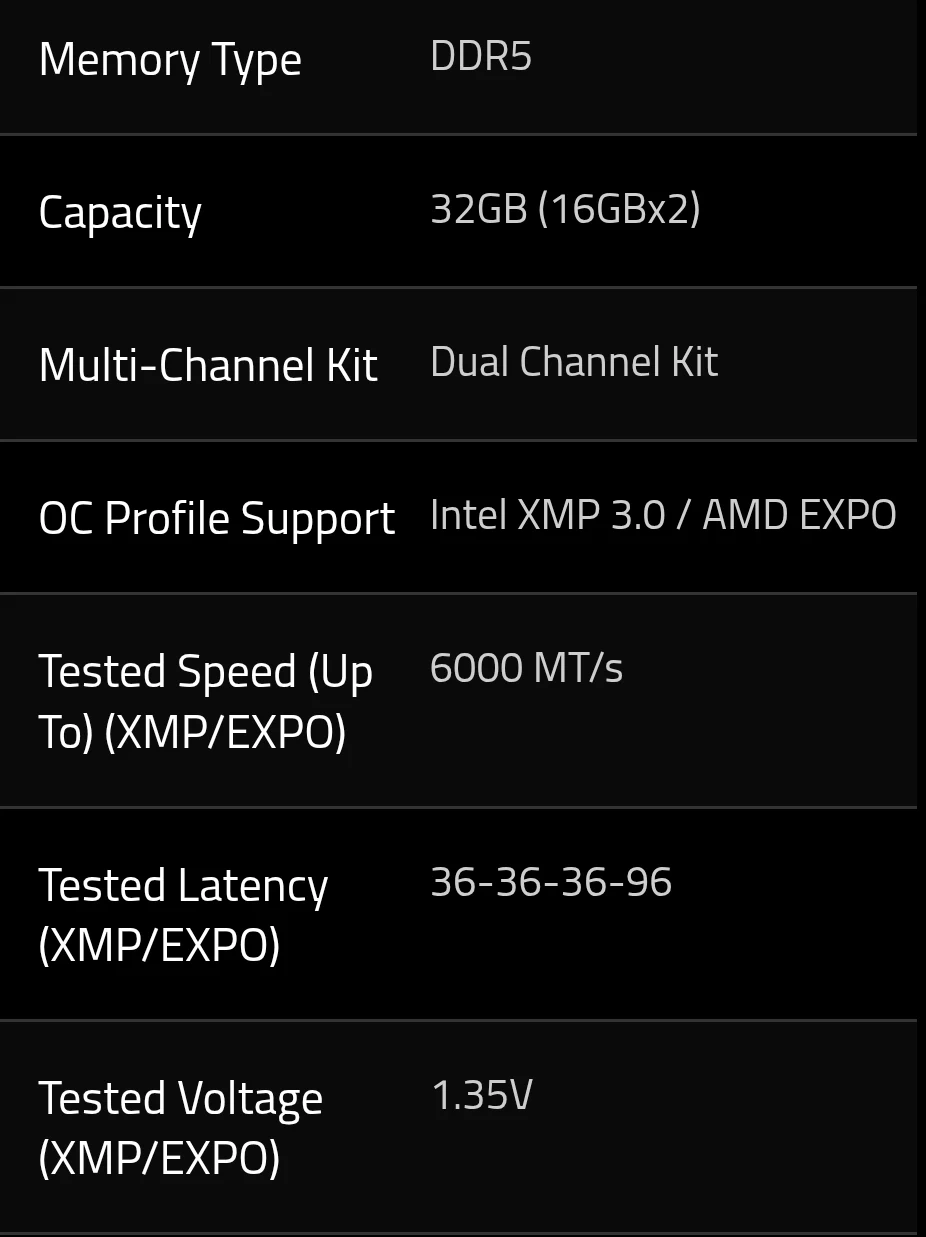
Task: Select the 36-36-36-96 latency value
Action: coord(551,882)
